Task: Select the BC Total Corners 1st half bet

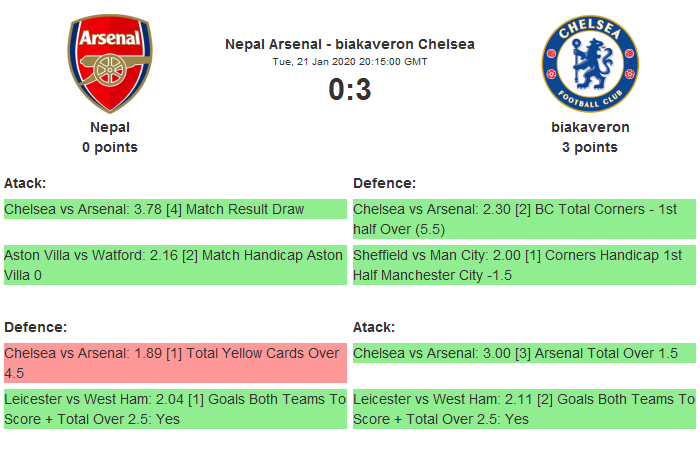Action: (x=524, y=219)
